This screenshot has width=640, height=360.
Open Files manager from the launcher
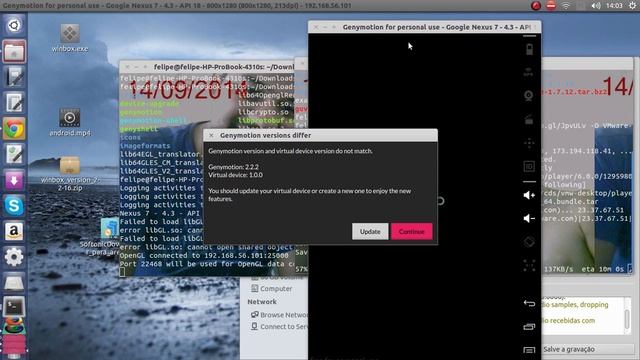(x=14, y=51)
